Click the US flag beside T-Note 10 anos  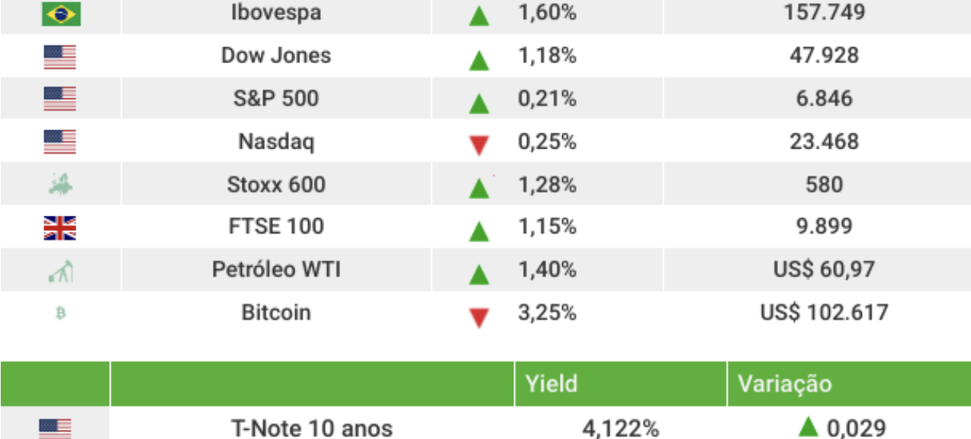55,429
